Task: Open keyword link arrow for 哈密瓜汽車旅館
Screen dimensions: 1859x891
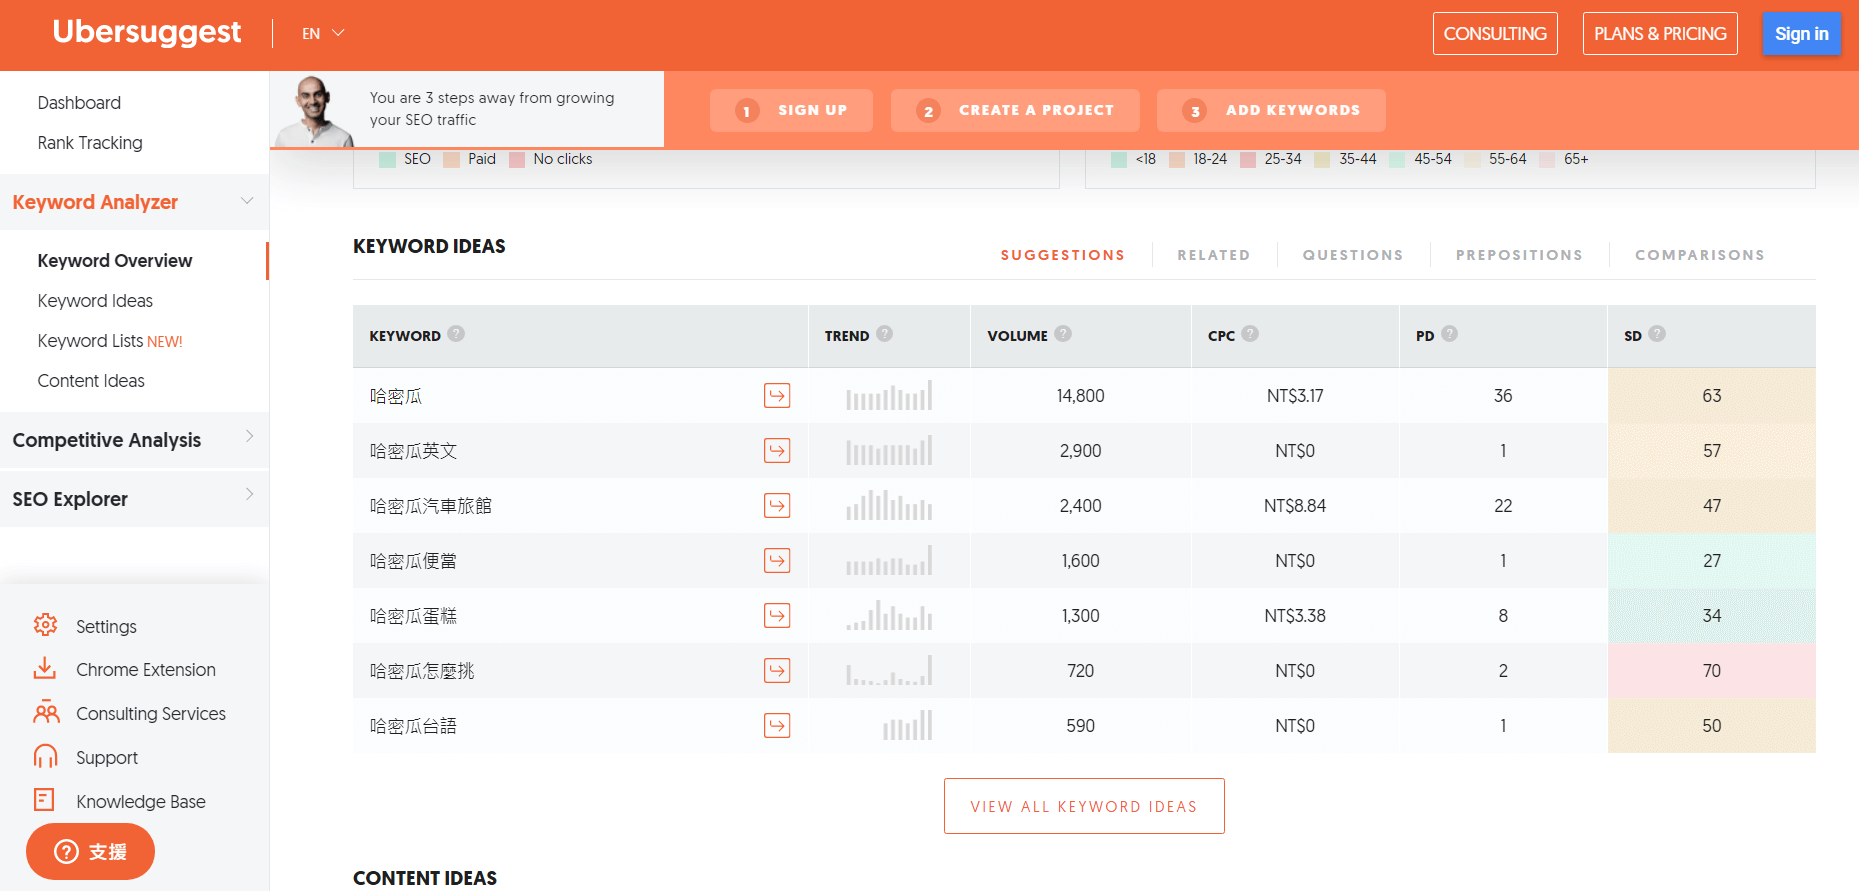Action: tap(777, 506)
